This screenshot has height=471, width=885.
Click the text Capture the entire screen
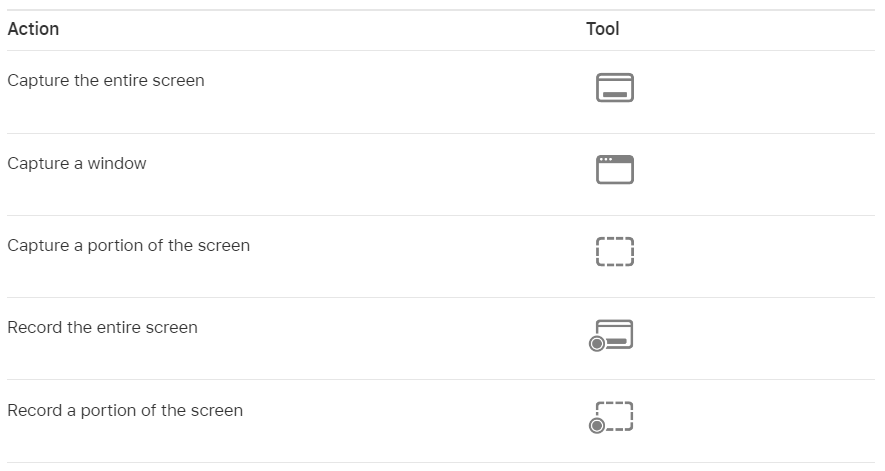(x=106, y=80)
